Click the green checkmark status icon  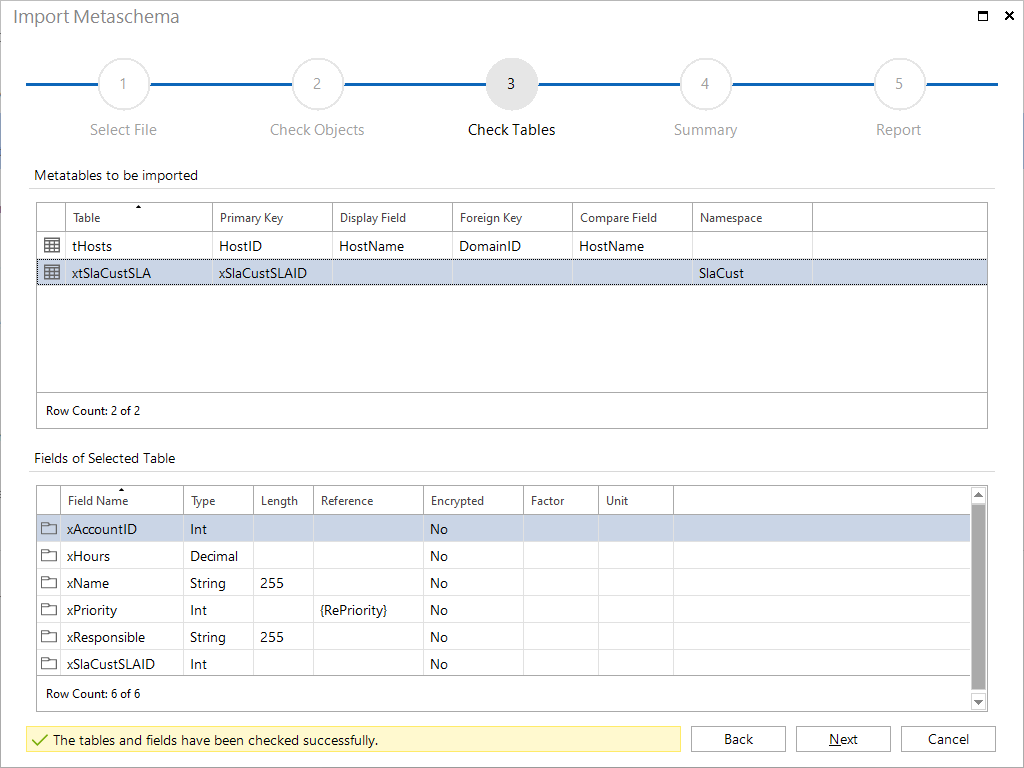pyautogui.click(x=40, y=740)
